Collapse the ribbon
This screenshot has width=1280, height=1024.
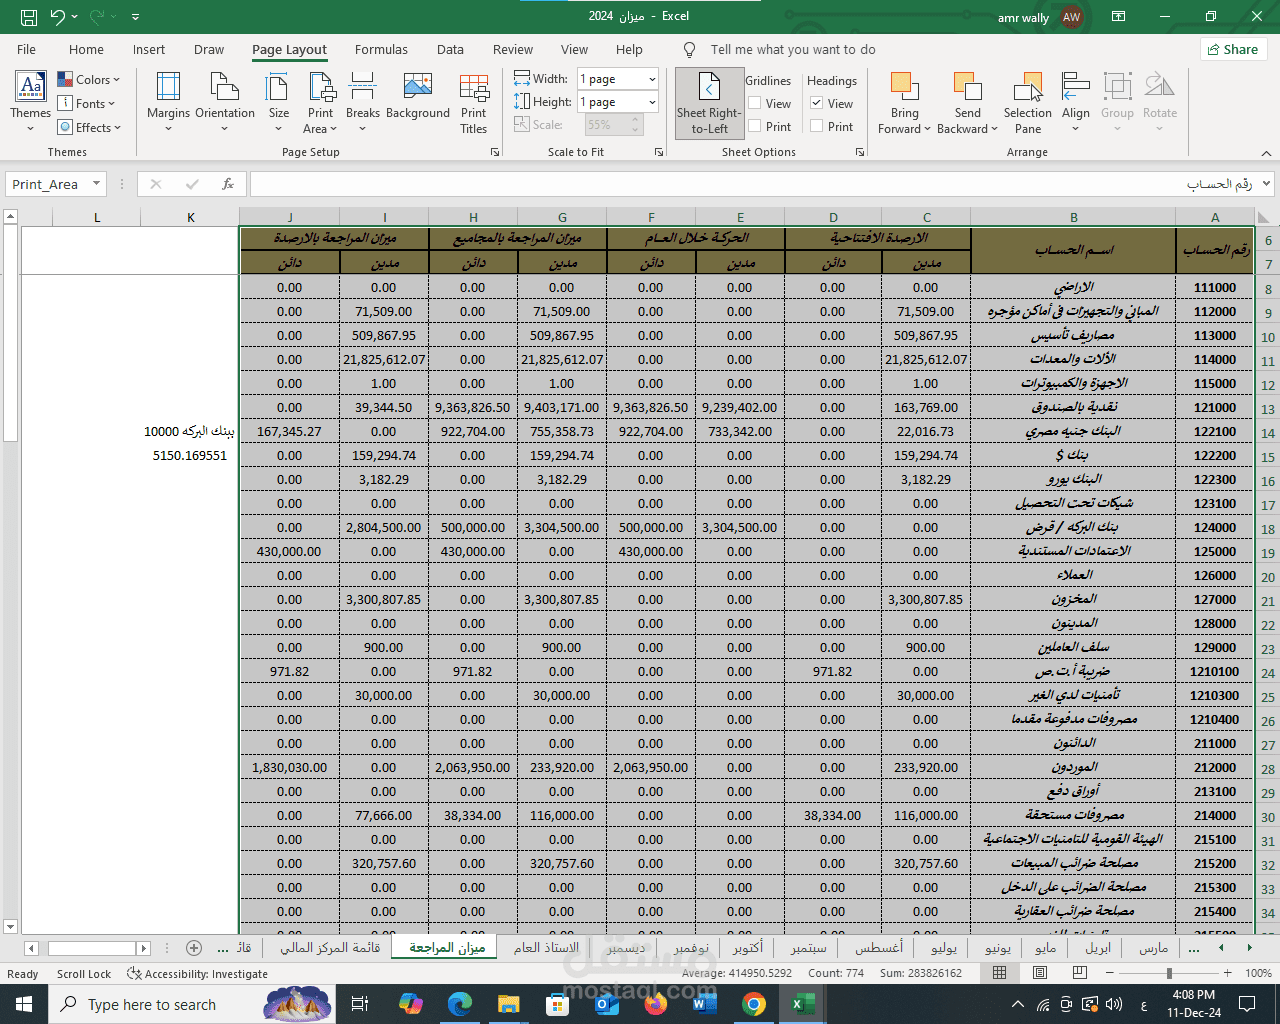[1266, 153]
